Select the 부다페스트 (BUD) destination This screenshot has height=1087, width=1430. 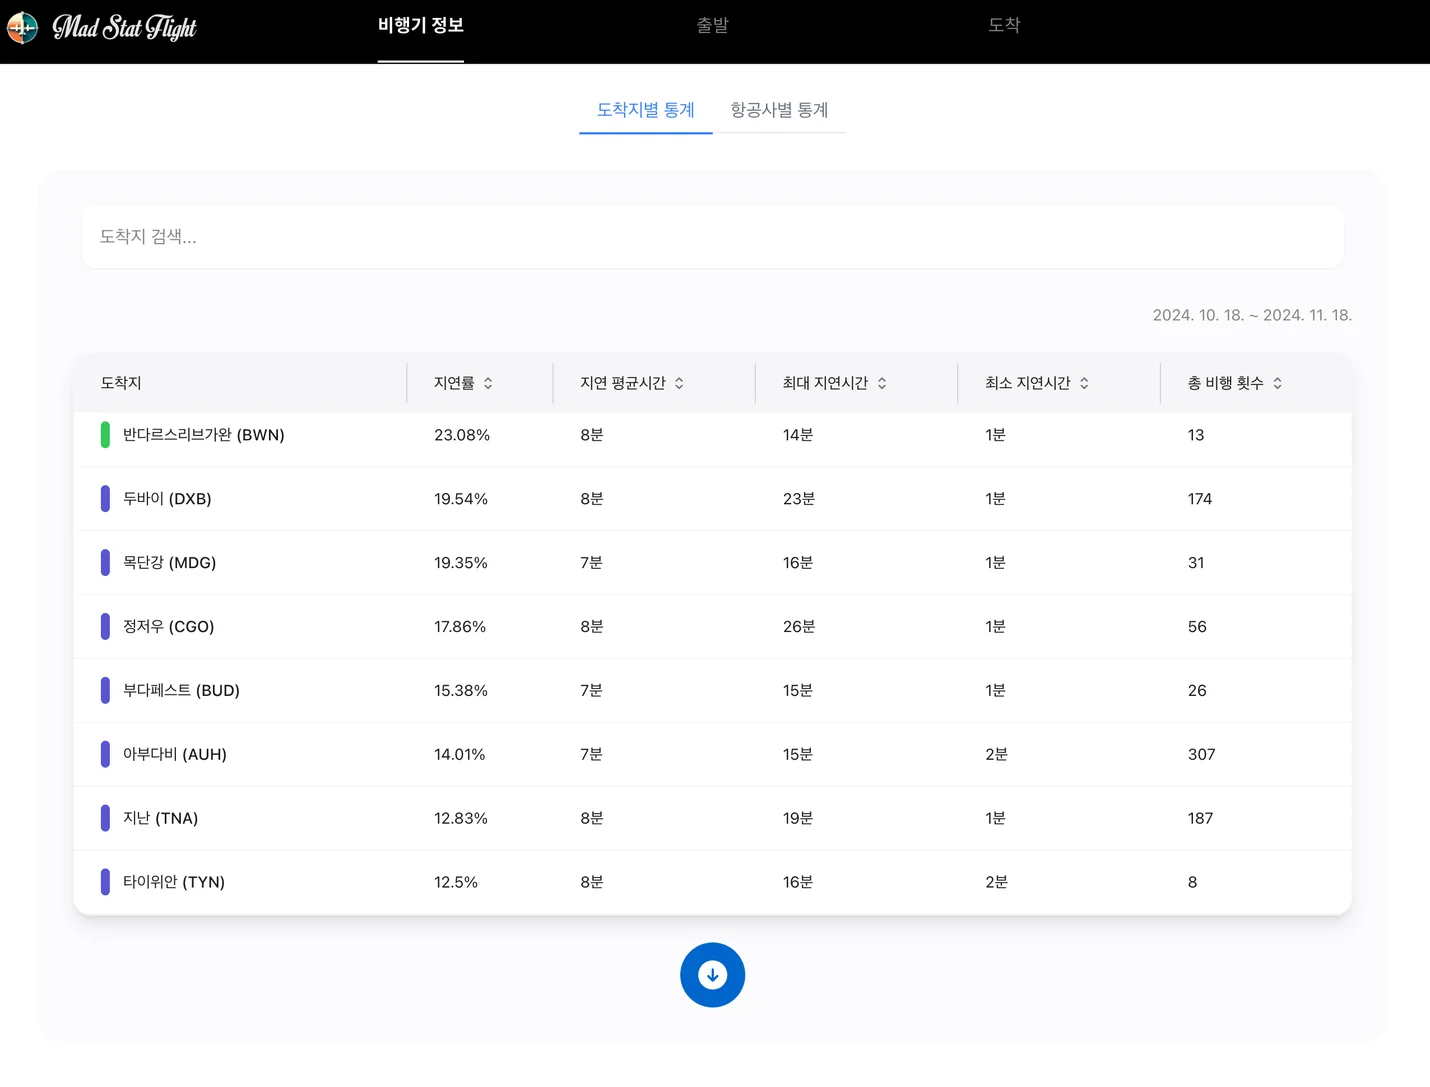pos(181,691)
